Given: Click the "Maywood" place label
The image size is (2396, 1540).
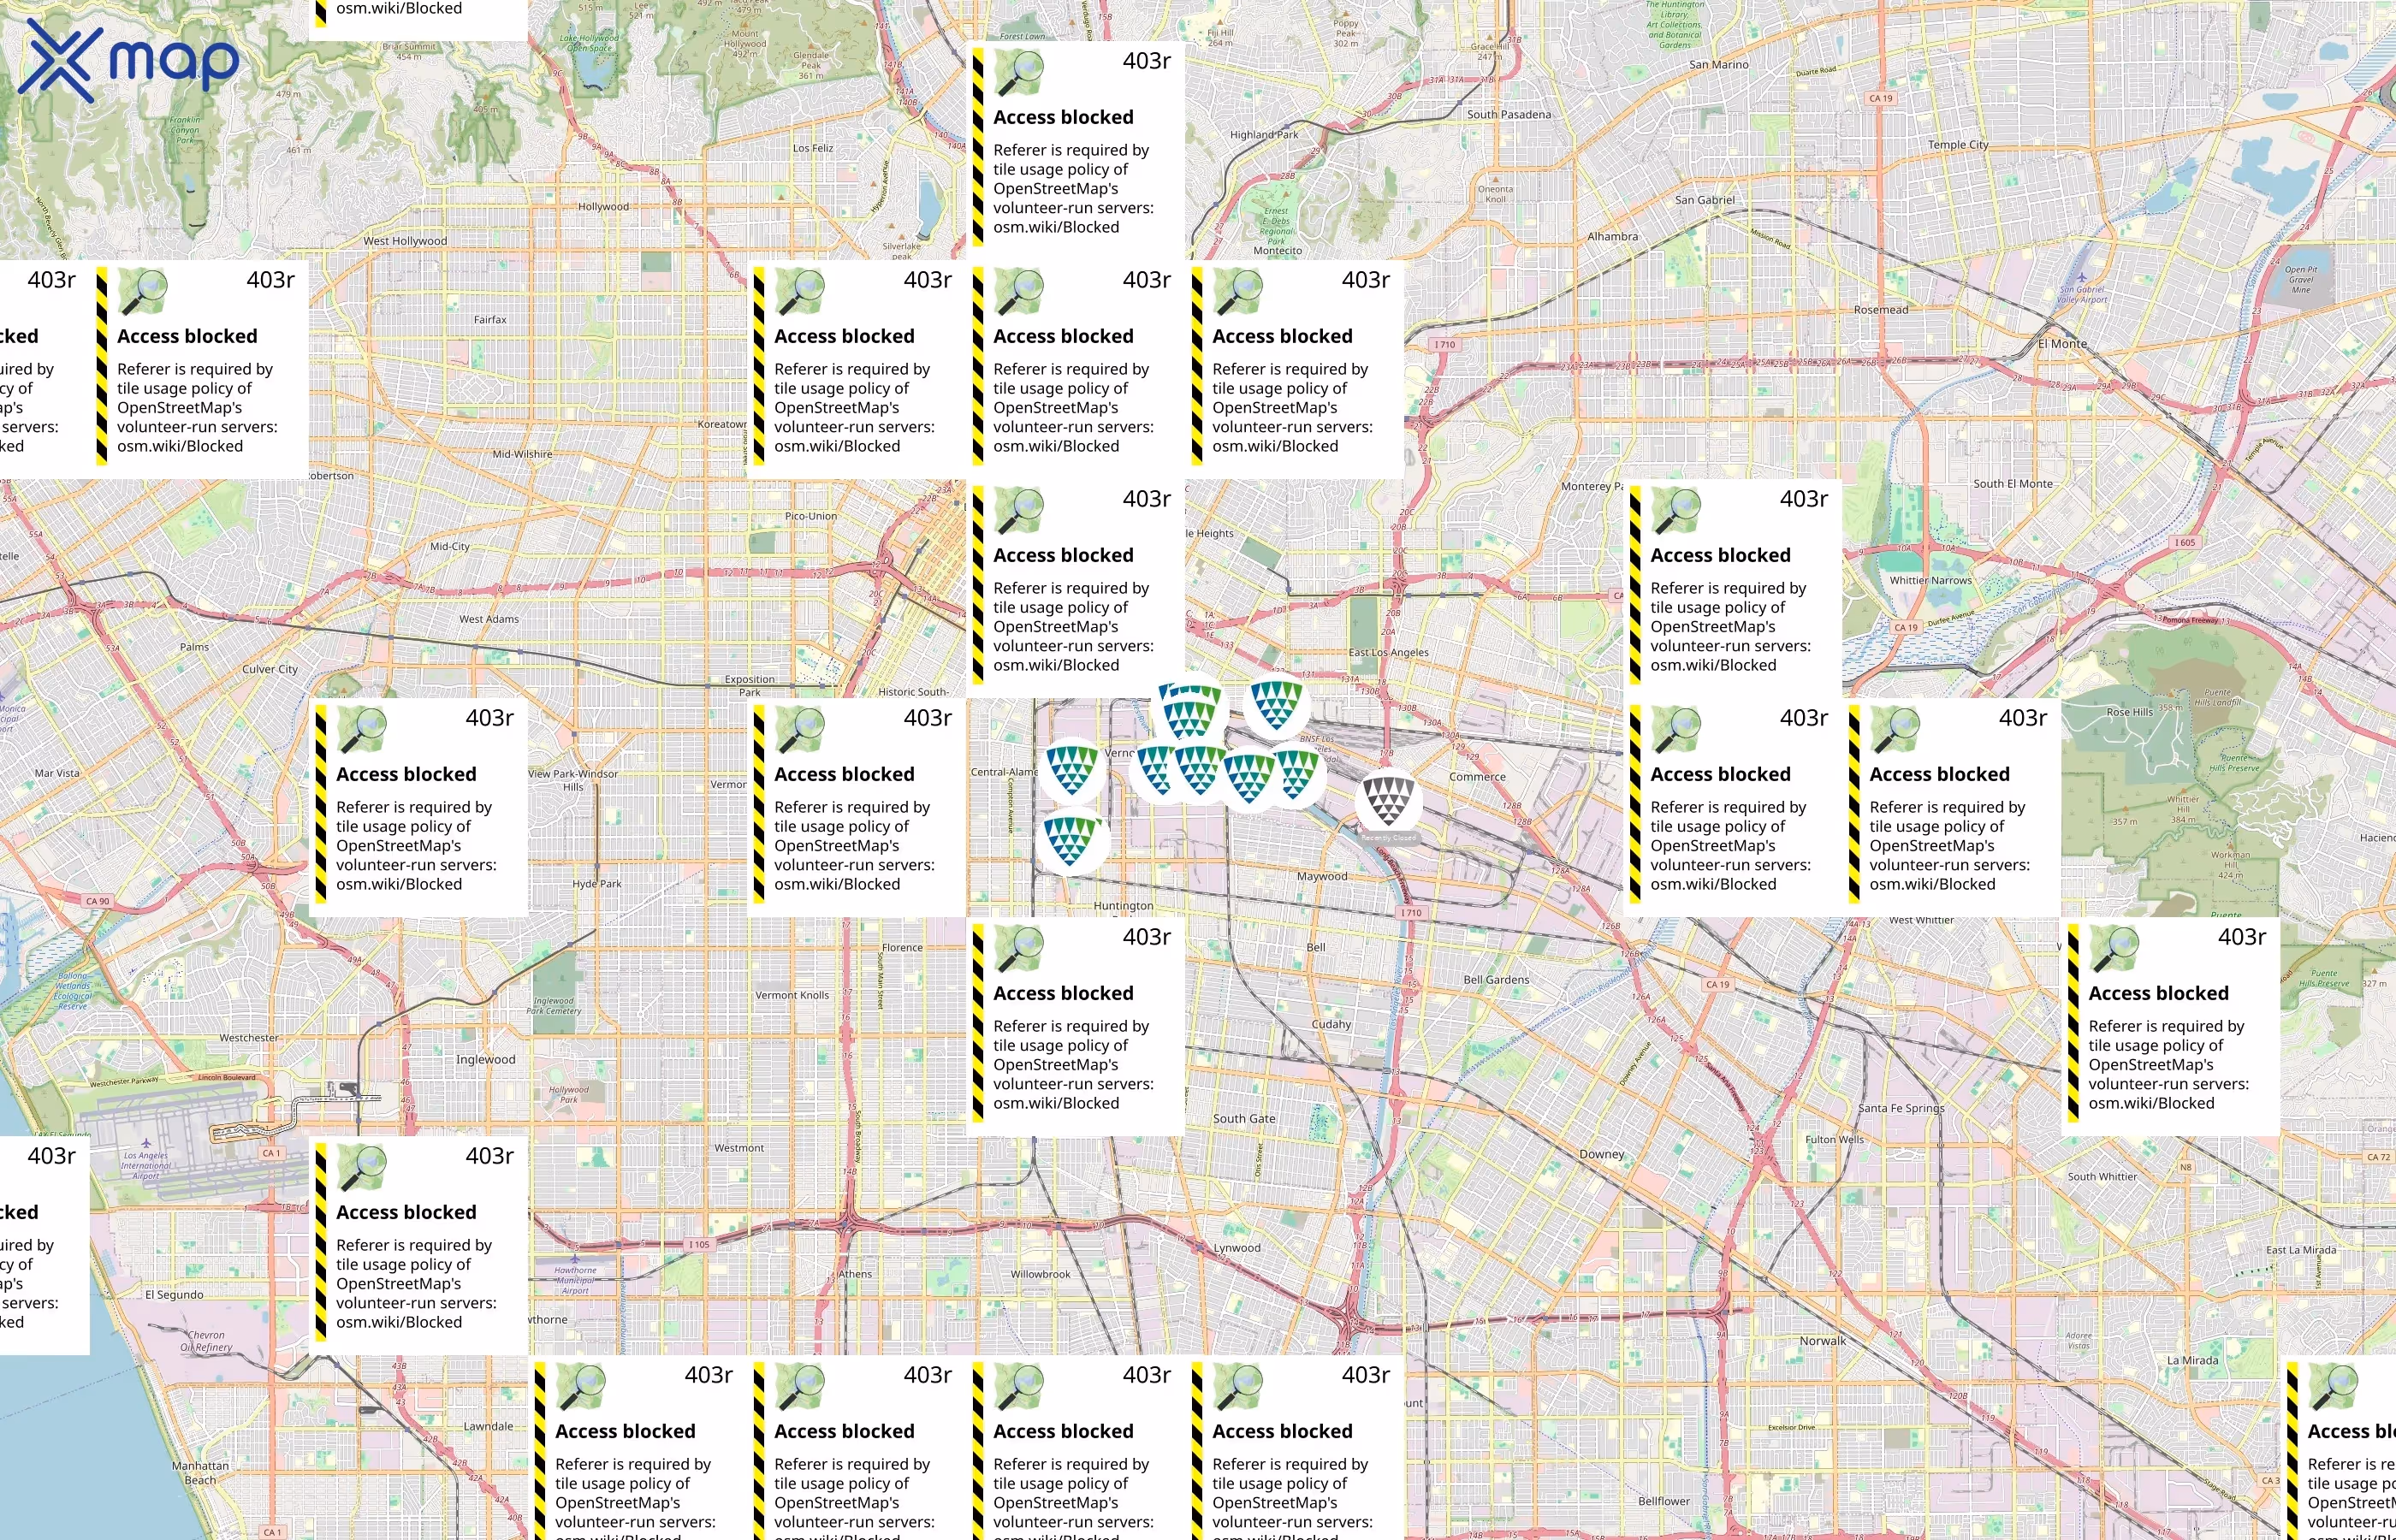Looking at the screenshot, I should (1322, 877).
